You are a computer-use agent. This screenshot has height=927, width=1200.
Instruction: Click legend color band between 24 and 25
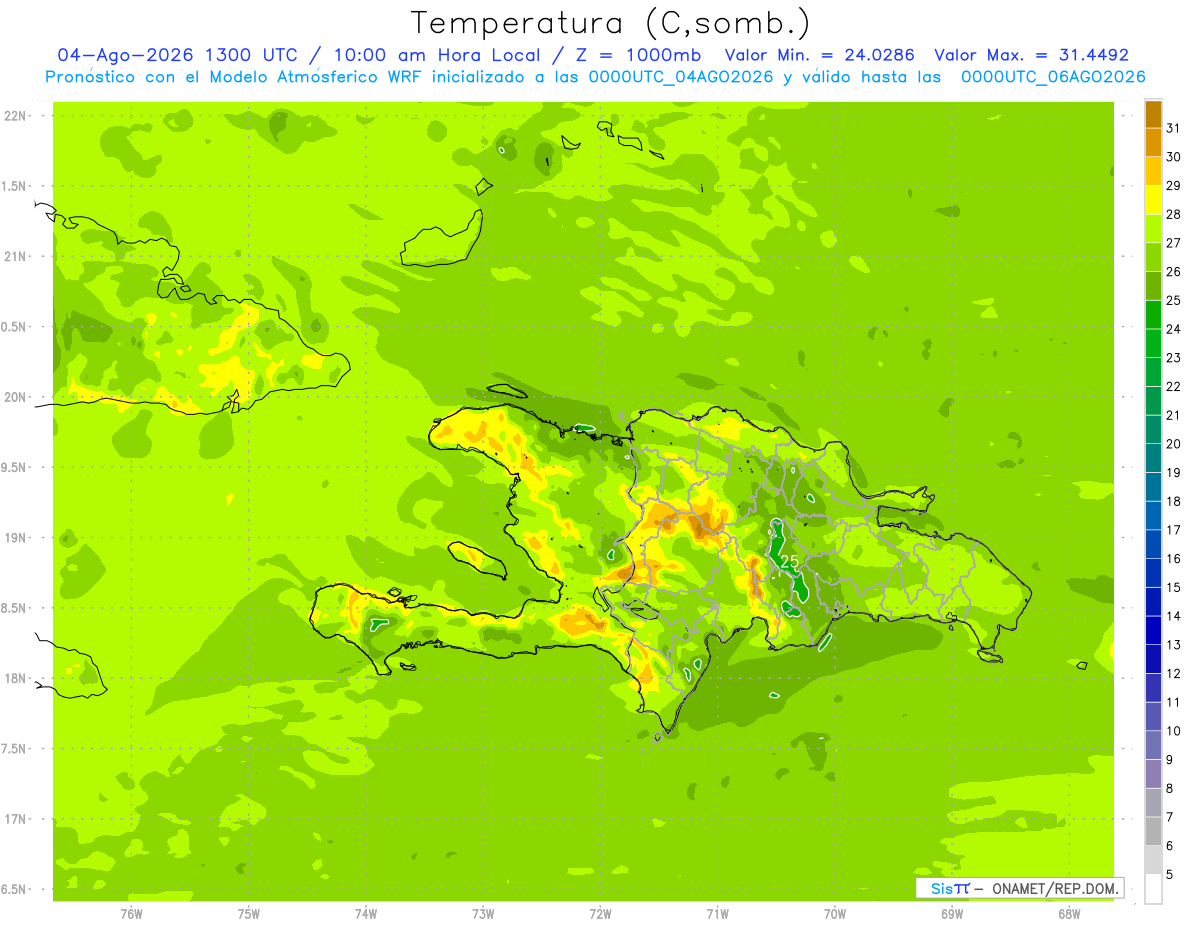coord(1153,315)
